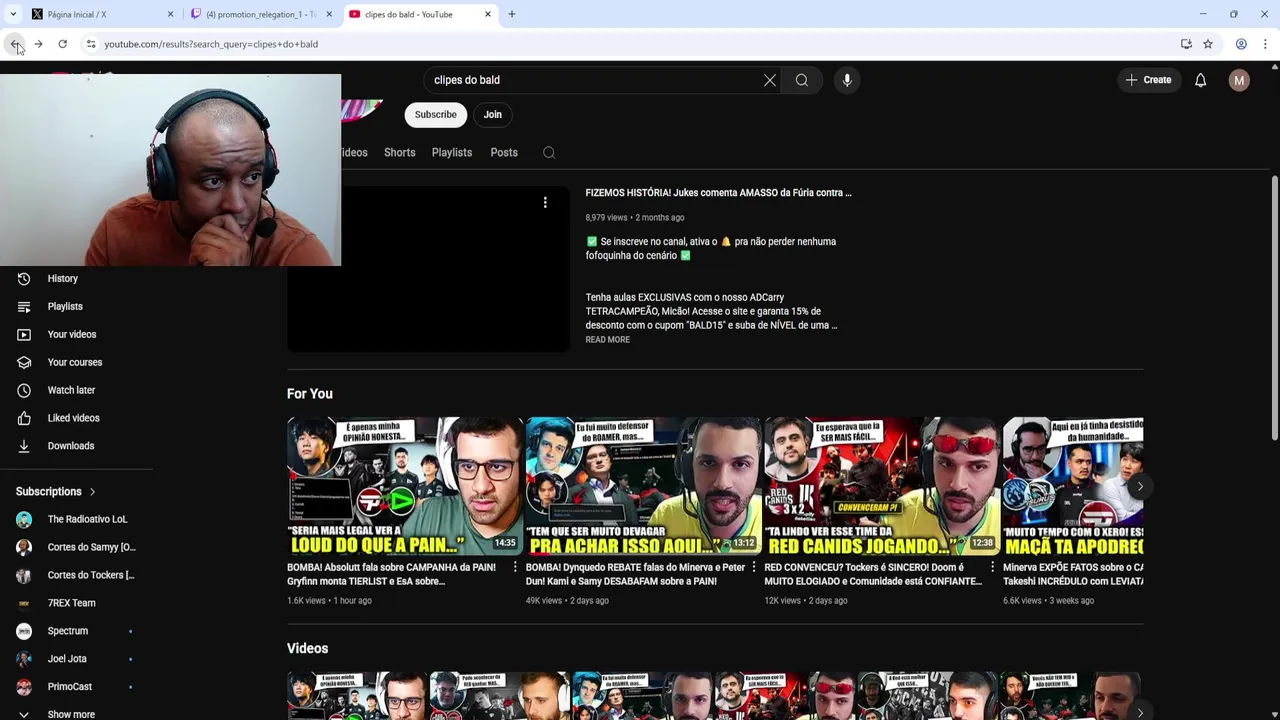Click the install app icon in address bar

click(x=1186, y=44)
